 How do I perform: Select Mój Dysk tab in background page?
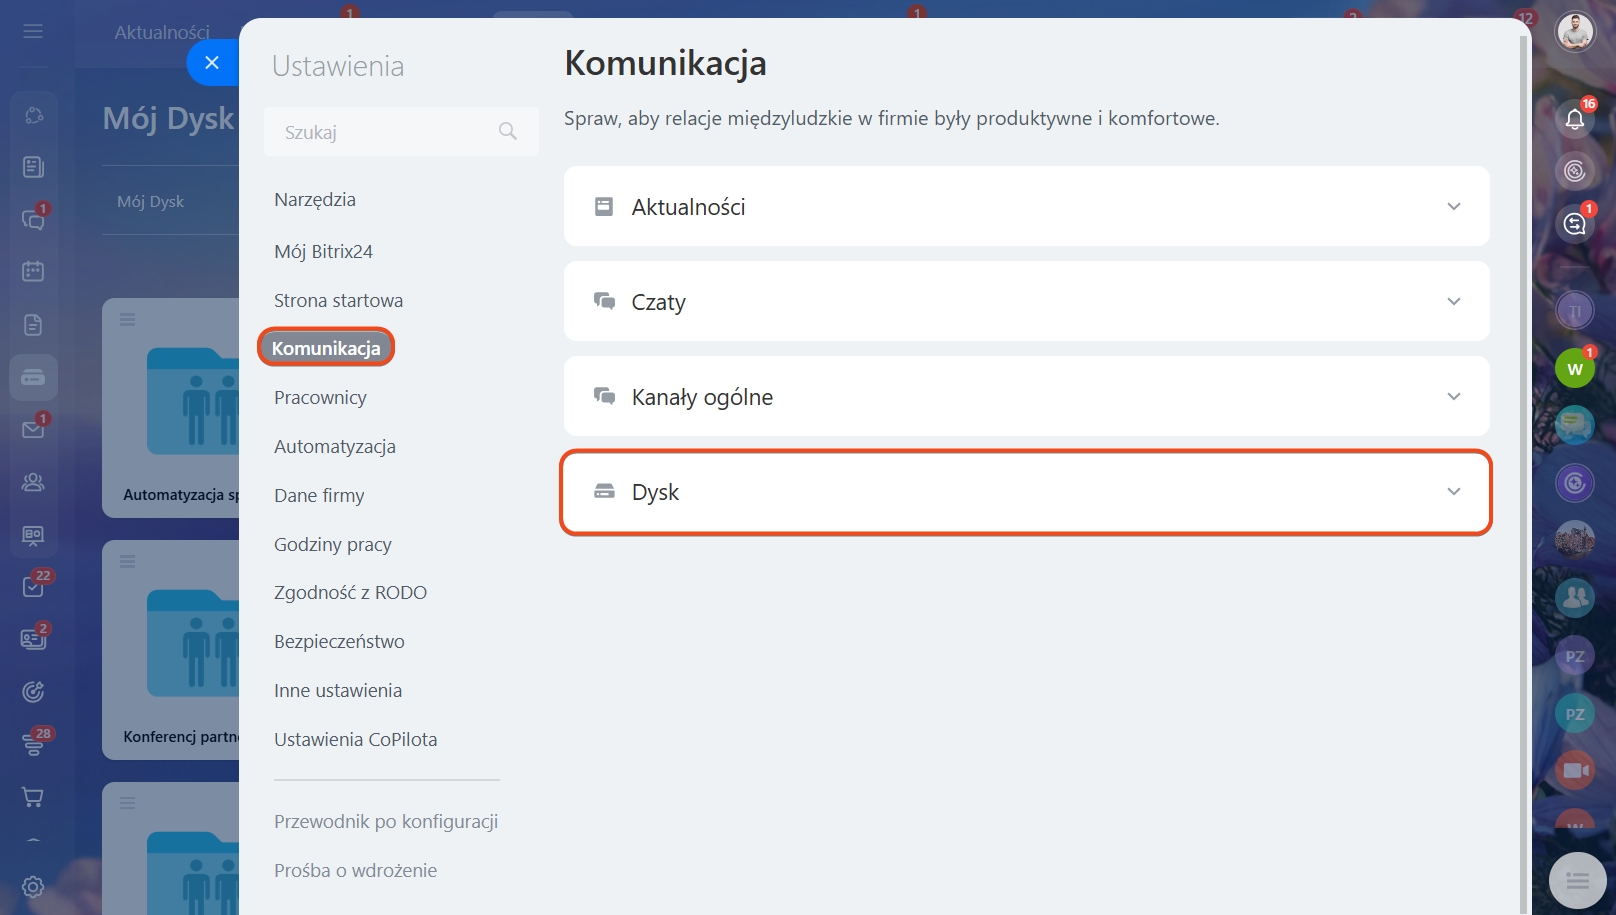click(151, 201)
